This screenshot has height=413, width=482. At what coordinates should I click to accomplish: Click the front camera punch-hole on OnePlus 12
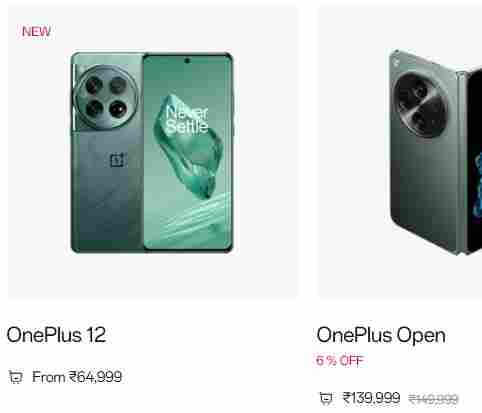187,61
